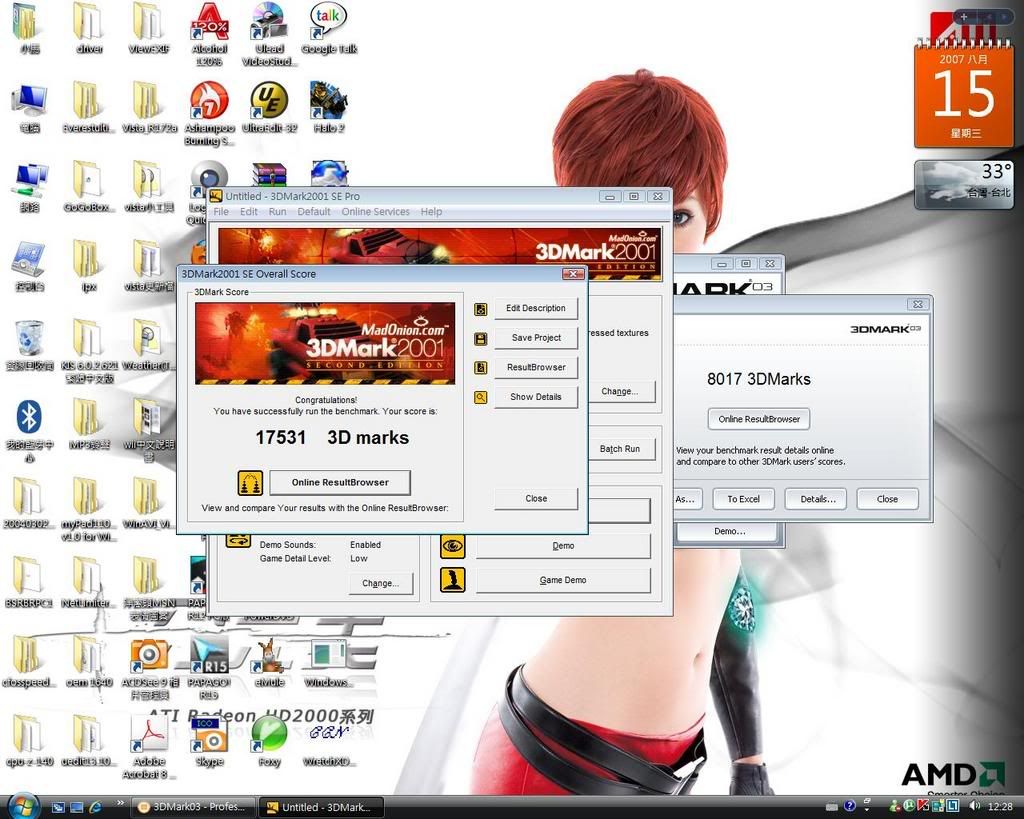Click the ResultBrowser icon beside its button
Image resolution: width=1024 pixels, height=819 pixels.
point(481,368)
